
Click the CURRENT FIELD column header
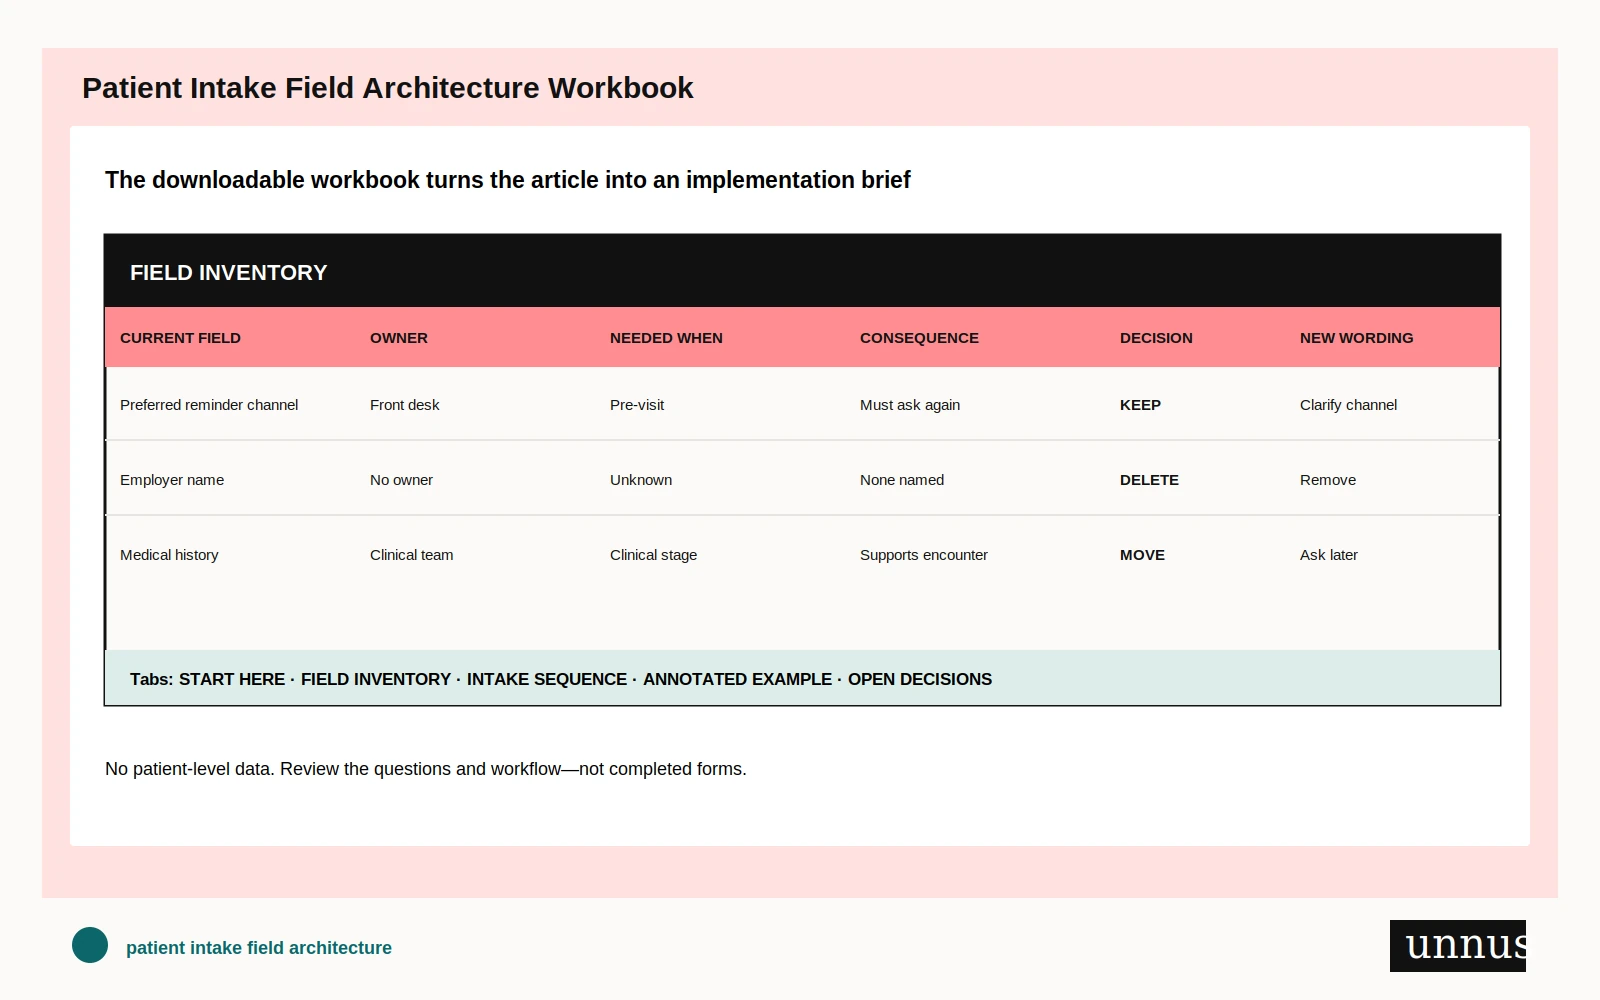(180, 338)
